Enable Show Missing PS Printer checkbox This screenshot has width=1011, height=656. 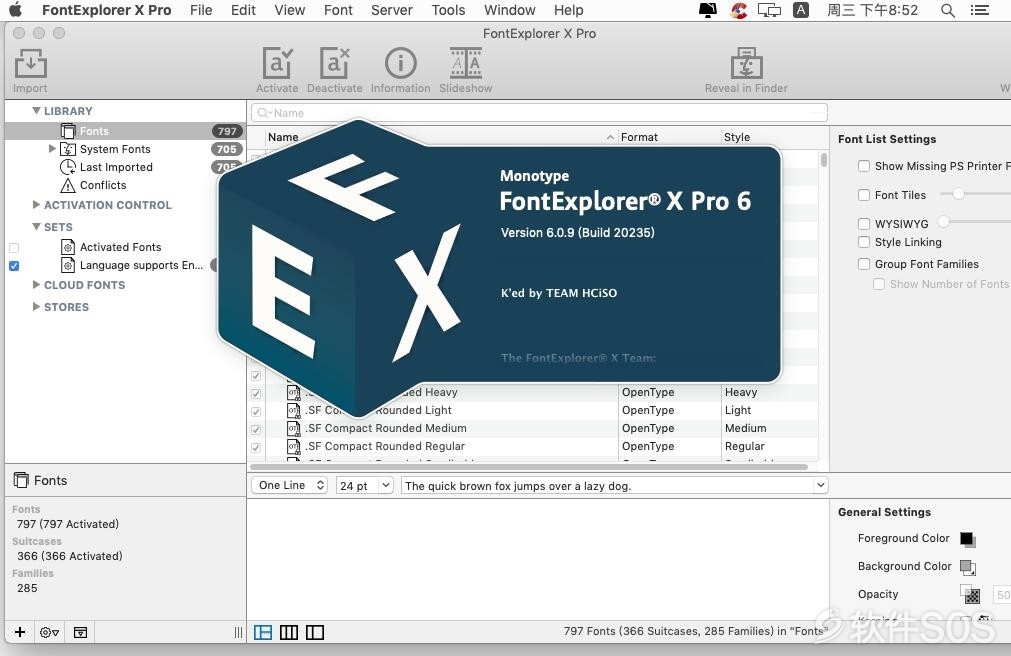tap(864, 166)
